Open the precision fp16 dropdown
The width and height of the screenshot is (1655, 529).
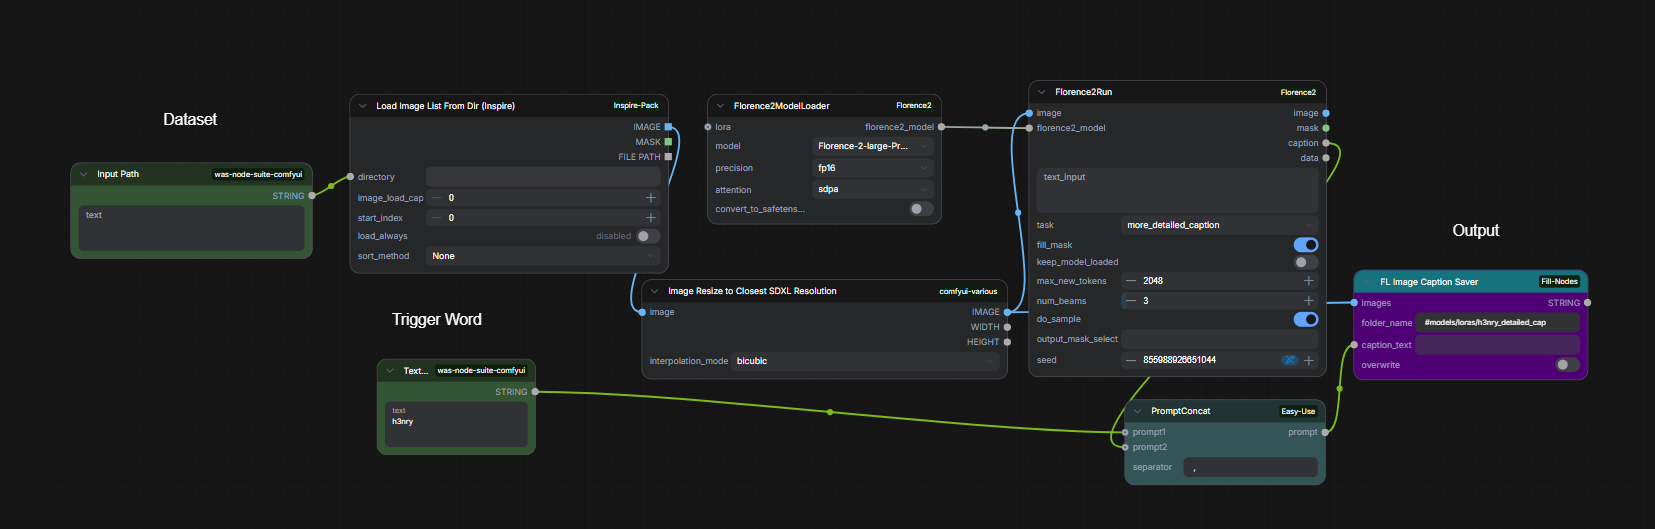coord(872,168)
